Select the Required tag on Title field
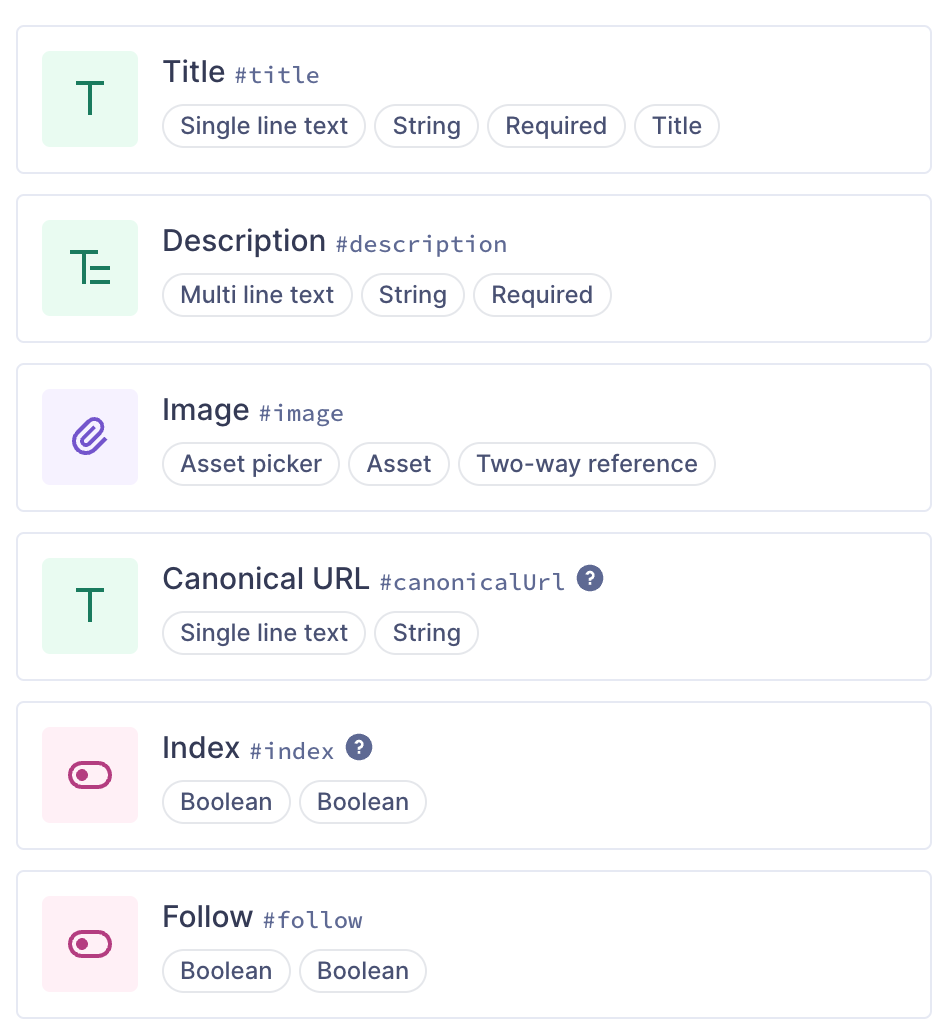 (556, 126)
